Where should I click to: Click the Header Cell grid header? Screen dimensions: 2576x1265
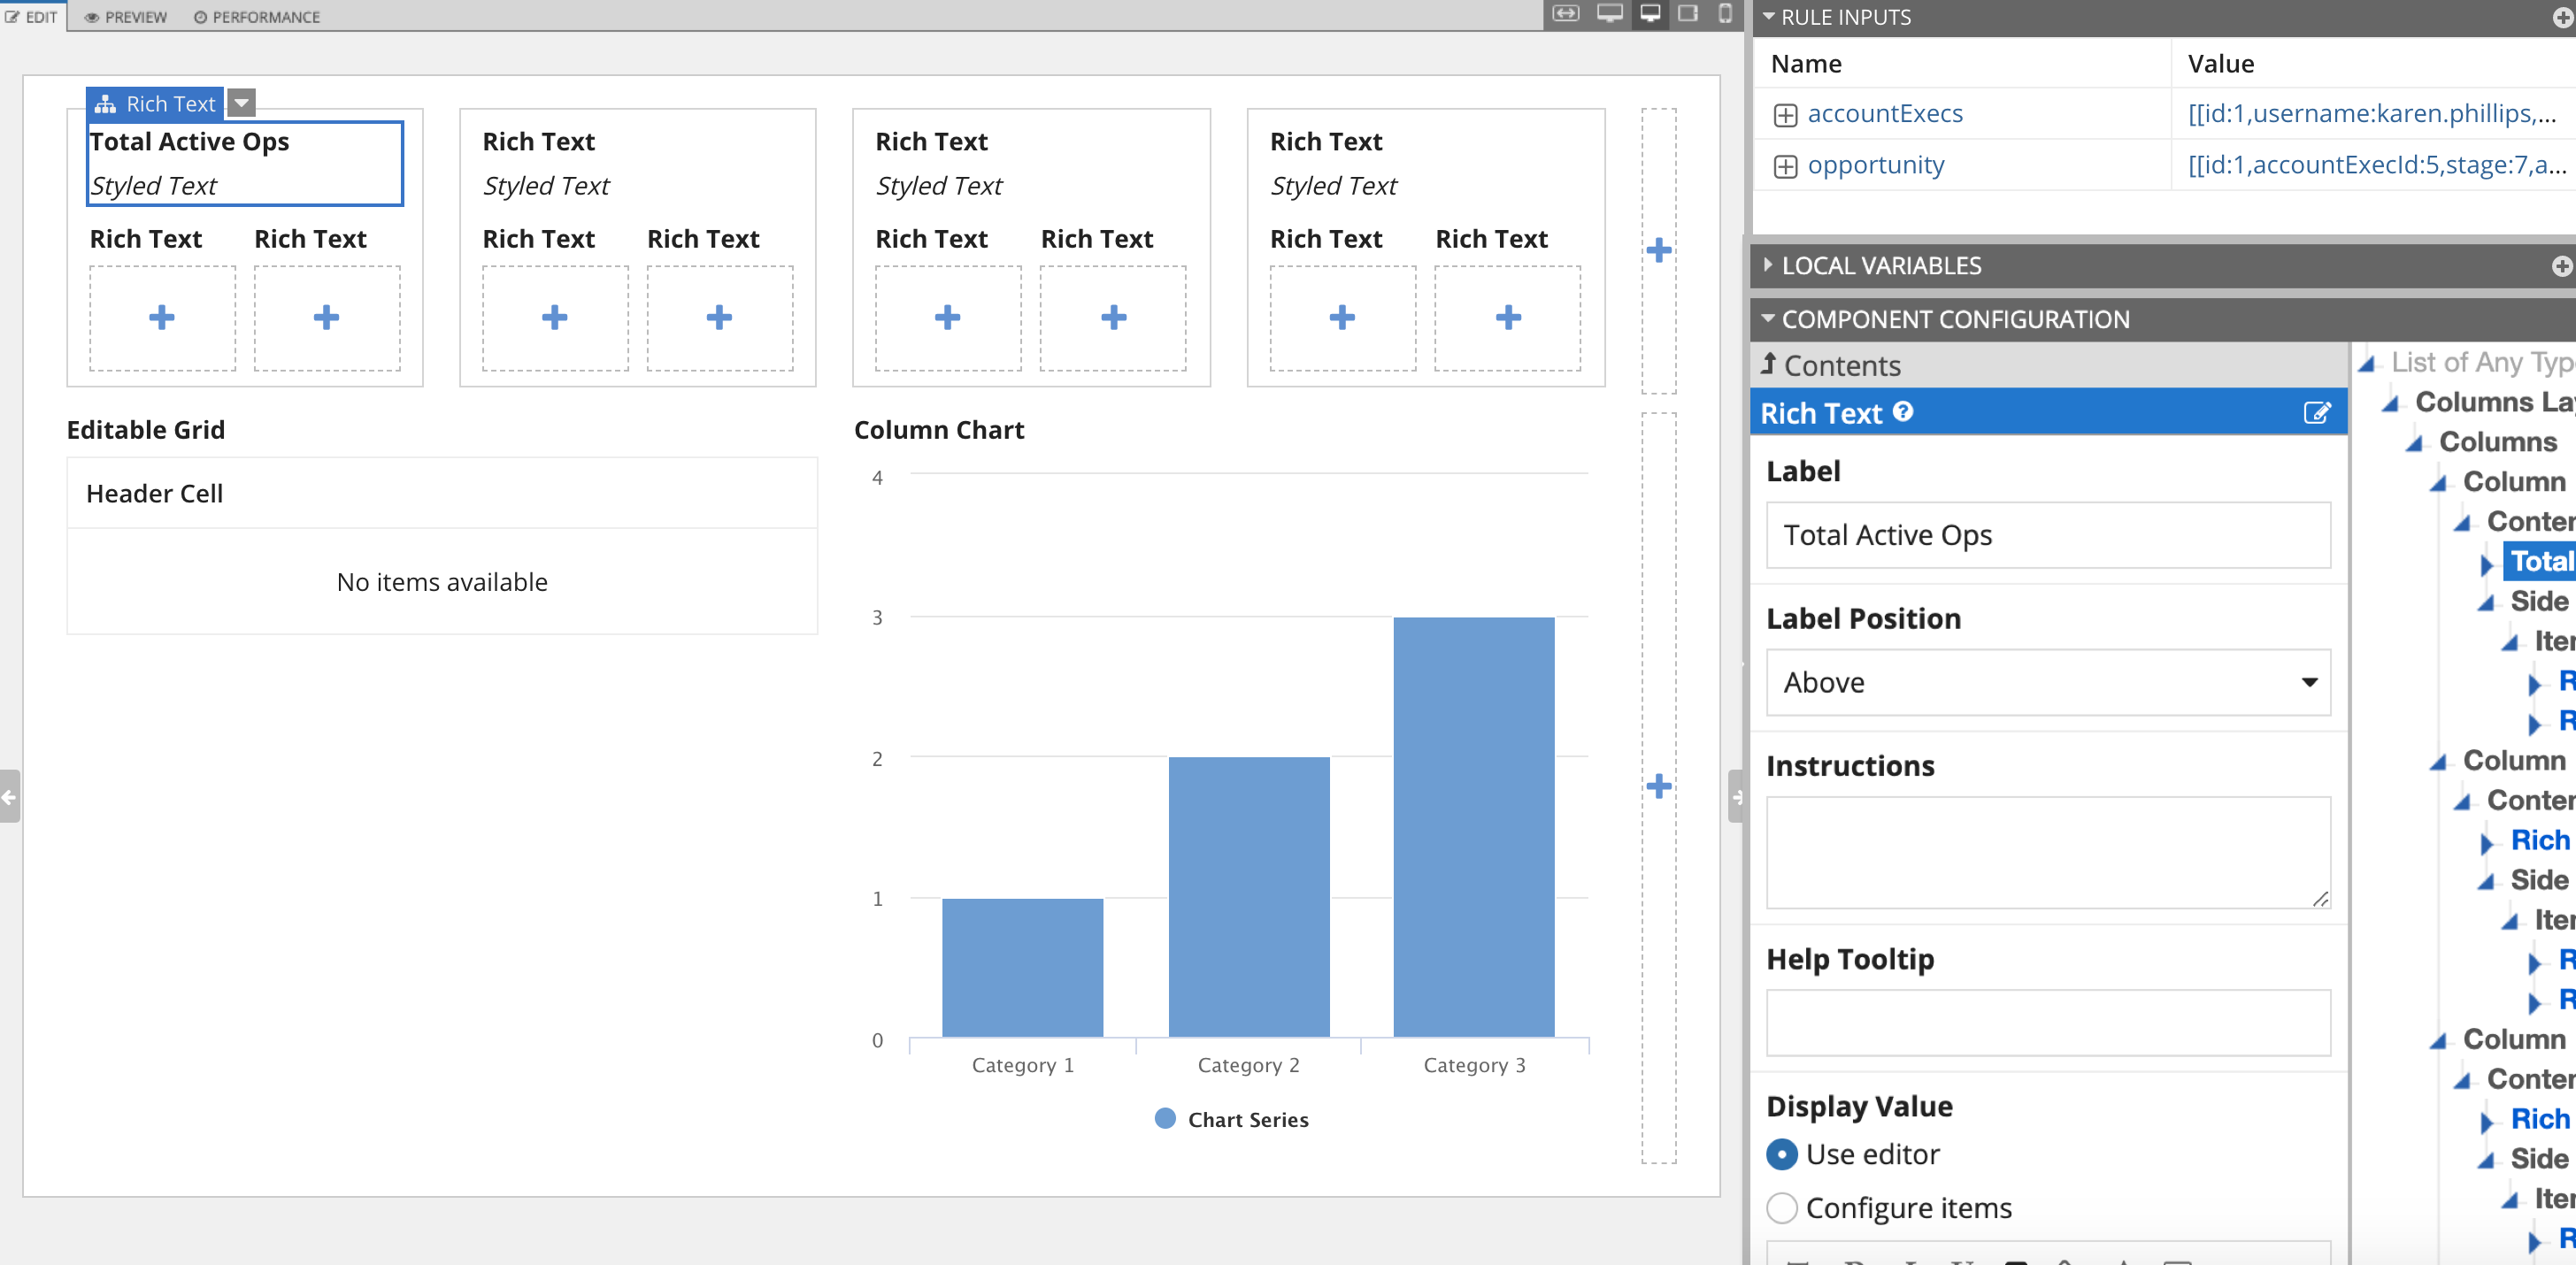point(154,493)
